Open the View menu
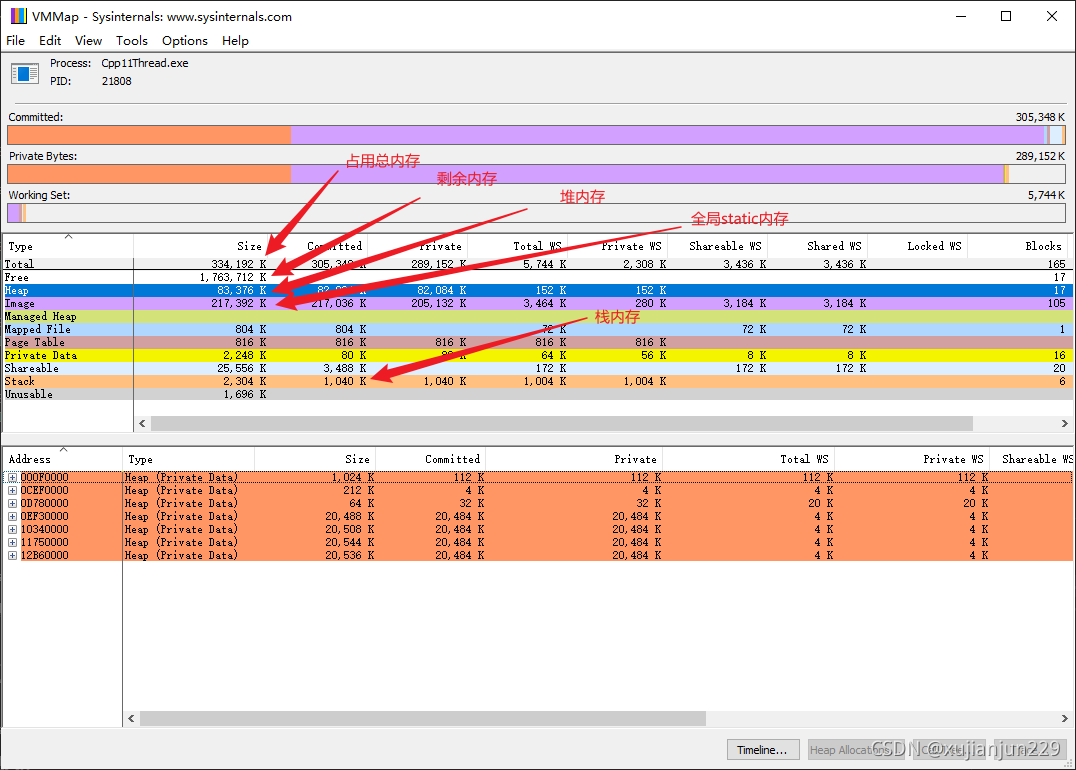Viewport: 1076px width, 770px height. tap(88, 40)
